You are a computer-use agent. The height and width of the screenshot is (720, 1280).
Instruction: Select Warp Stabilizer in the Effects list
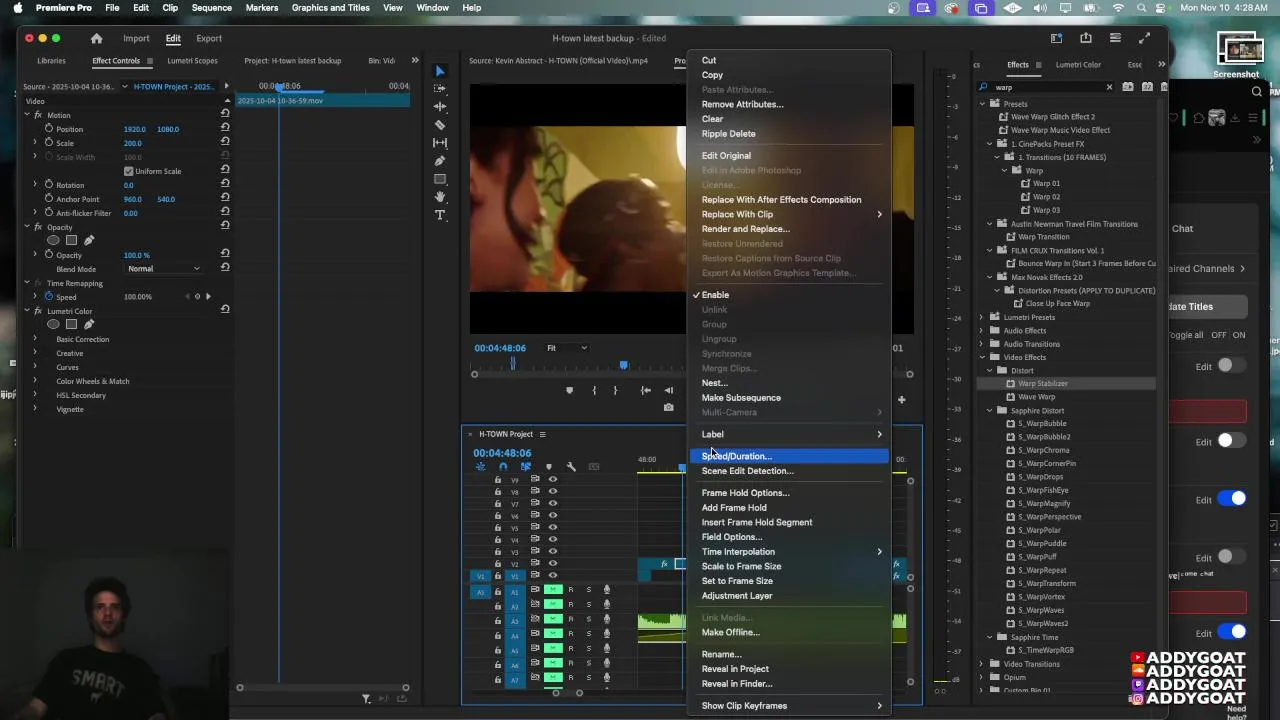pos(1043,384)
